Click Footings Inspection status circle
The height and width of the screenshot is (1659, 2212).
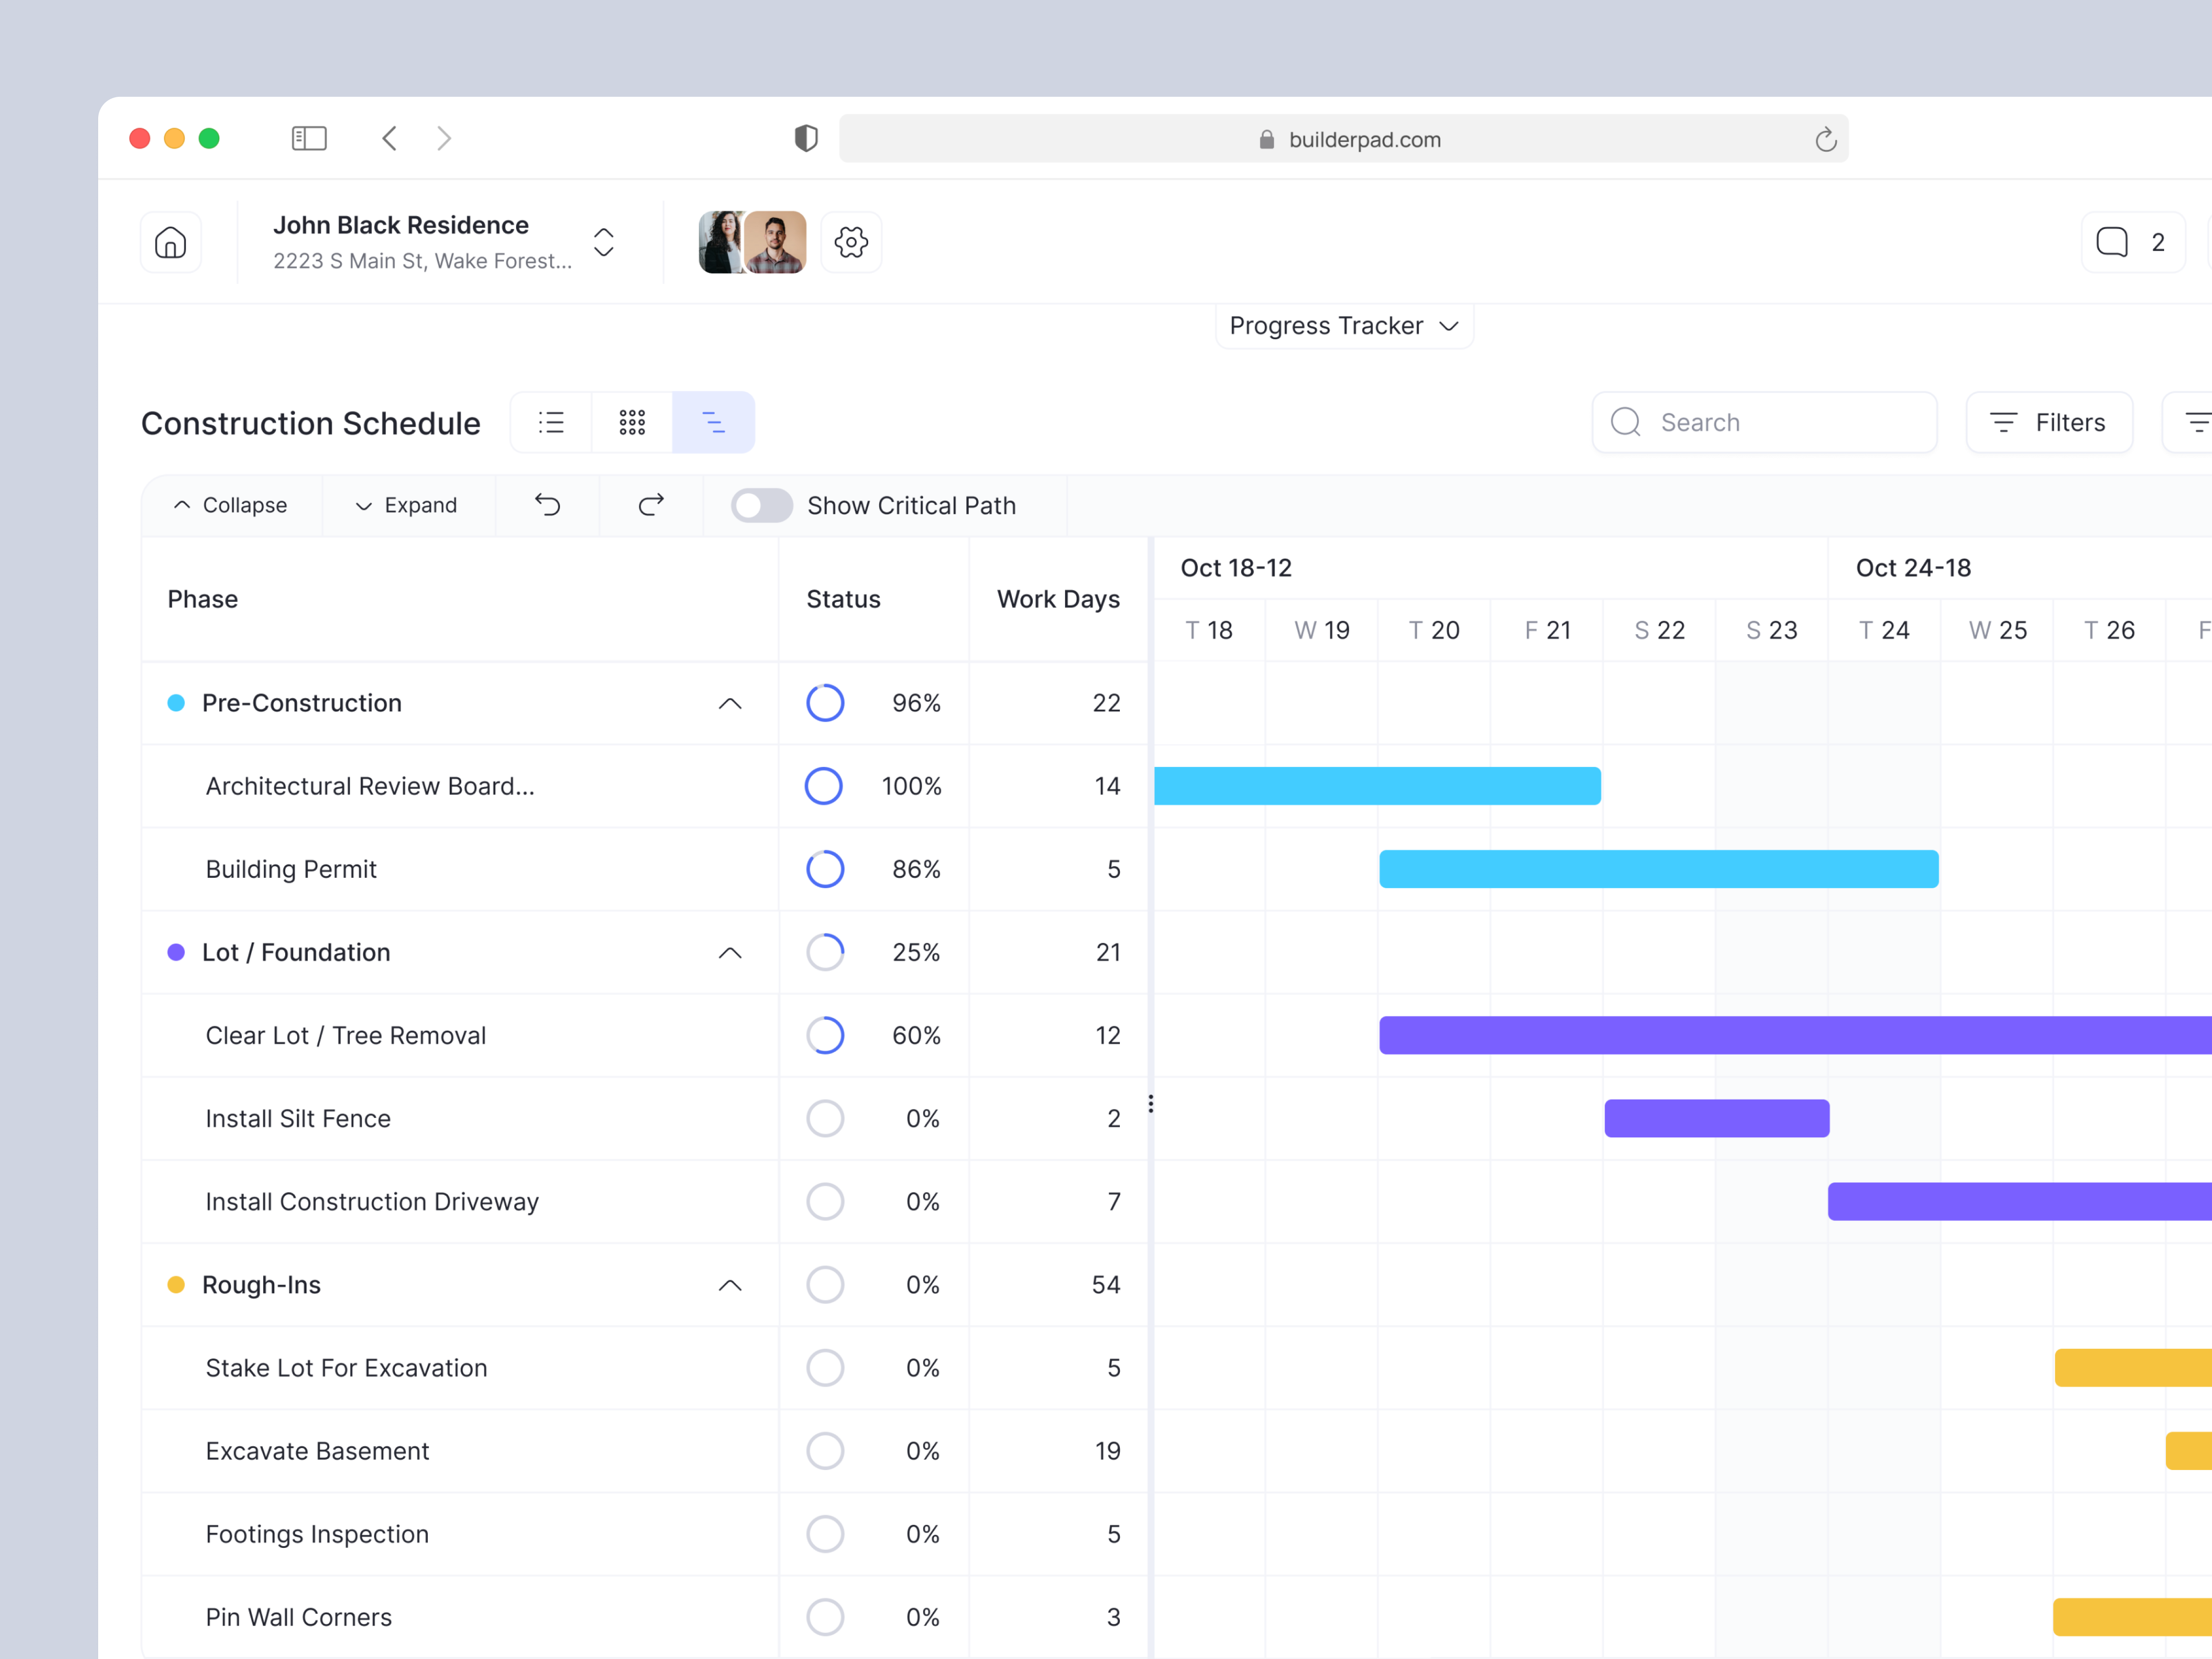825,1534
